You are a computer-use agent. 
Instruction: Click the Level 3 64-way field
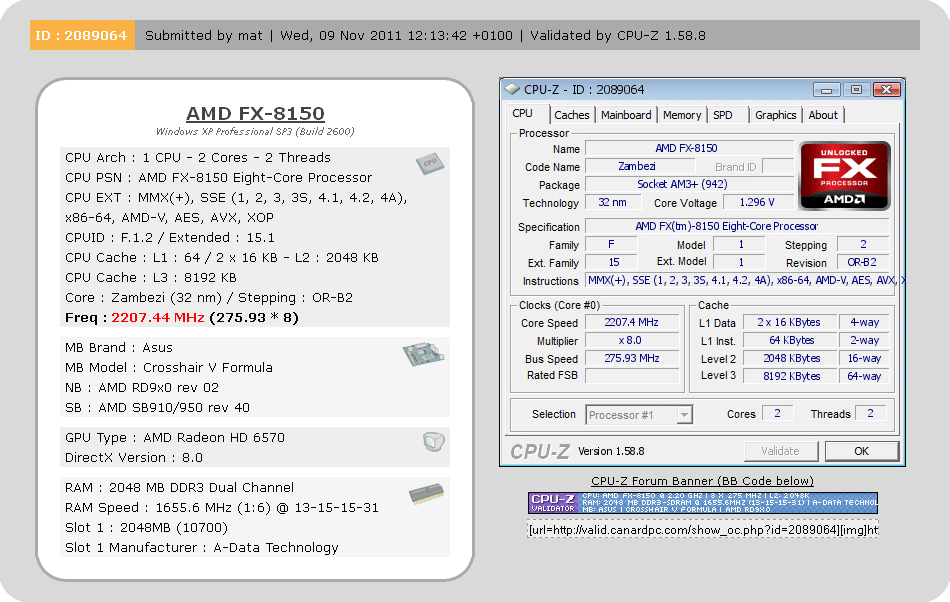coord(864,376)
